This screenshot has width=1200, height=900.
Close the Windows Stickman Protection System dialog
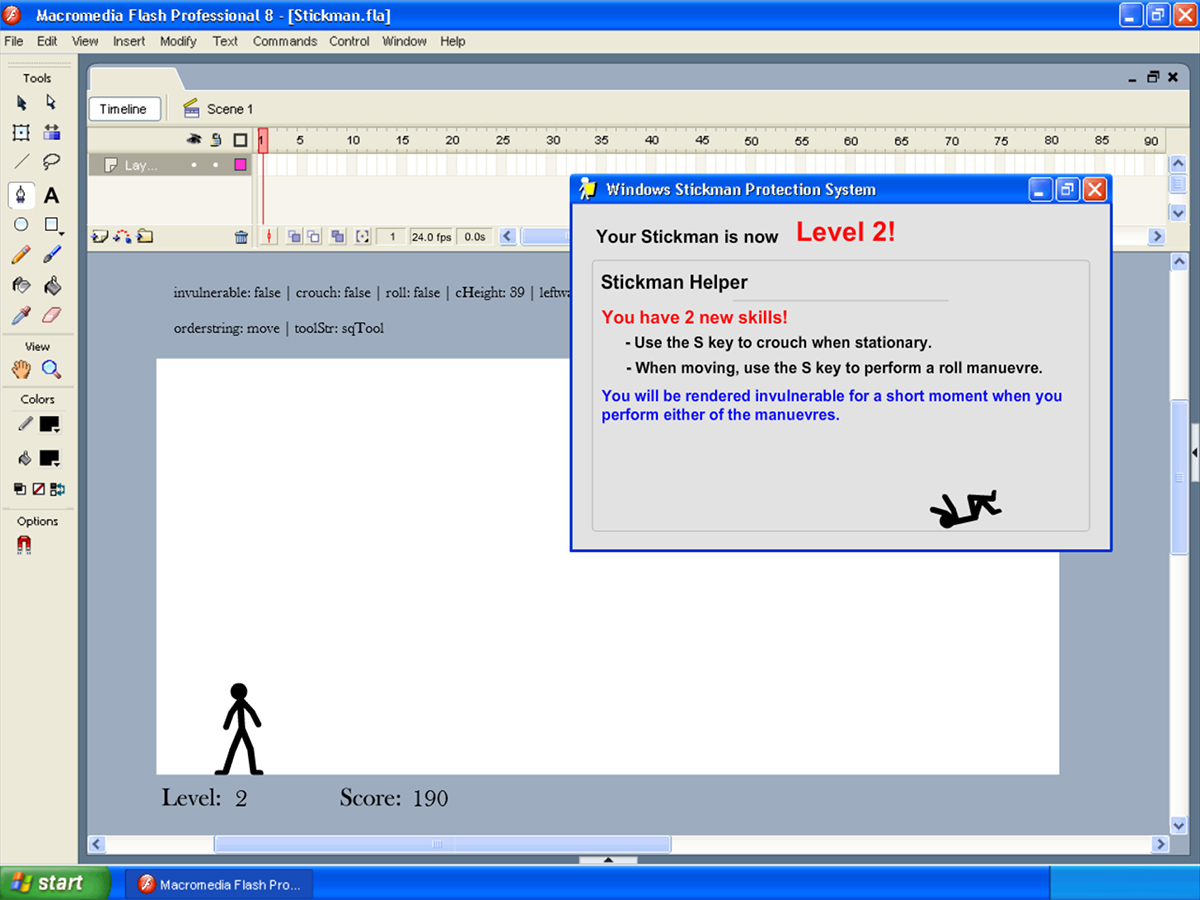click(1095, 189)
